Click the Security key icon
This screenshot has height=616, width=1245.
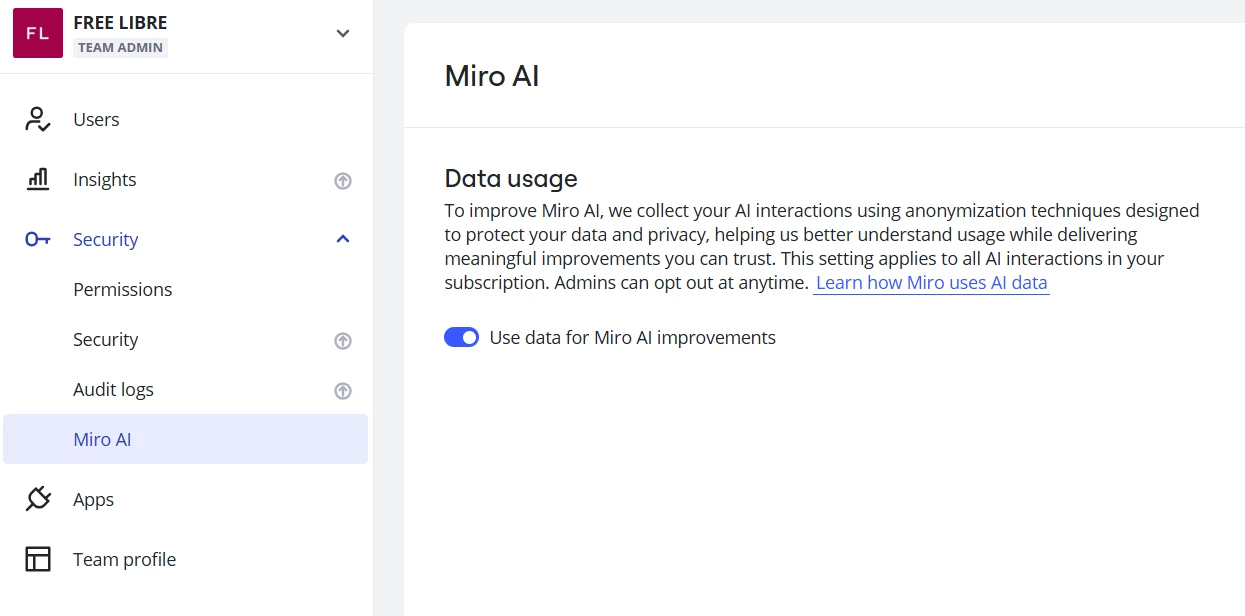click(x=38, y=240)
